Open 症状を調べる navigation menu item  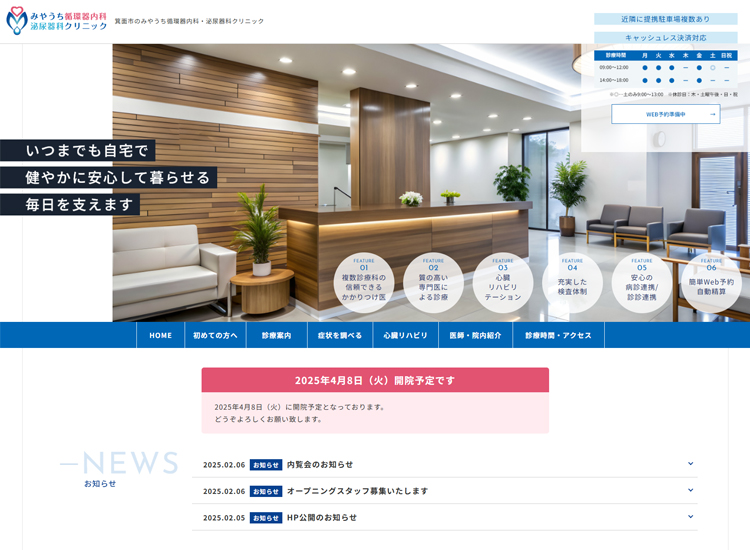pyautogui.click(x=340, y=335)
